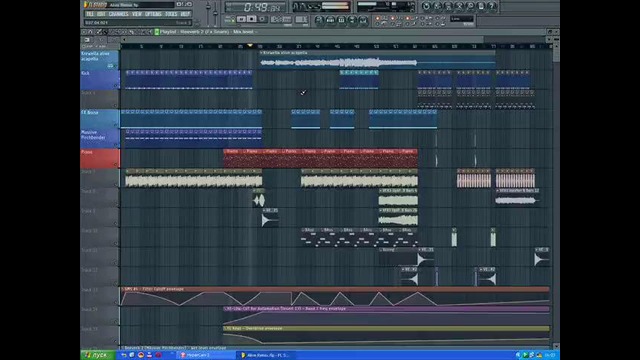Screen dimensions: 640x360
Task: Open the TOOLS menu
Action: pos(171,14)
